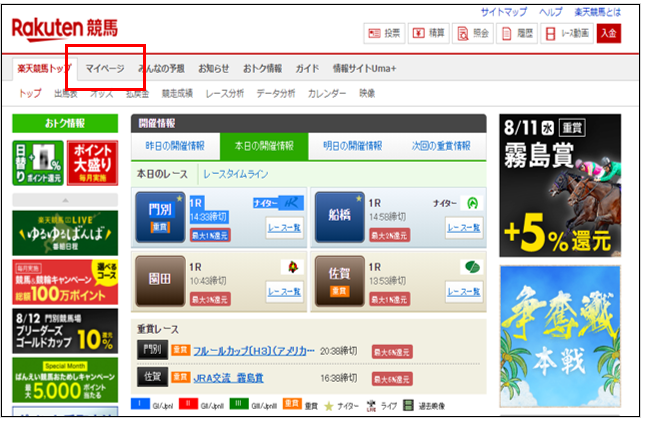Open the ポイント大盛り banner
649x428 pixels.
(94, 165)
